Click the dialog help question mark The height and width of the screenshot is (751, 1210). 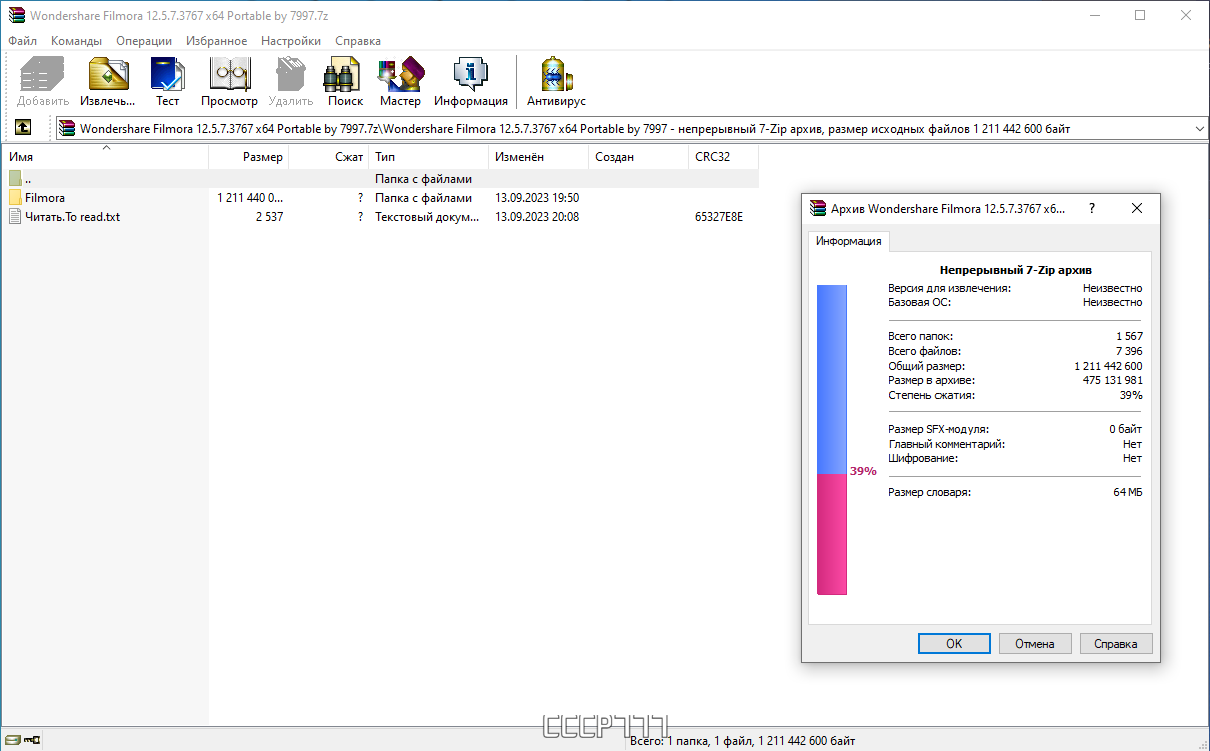(x=1091, y=208)
